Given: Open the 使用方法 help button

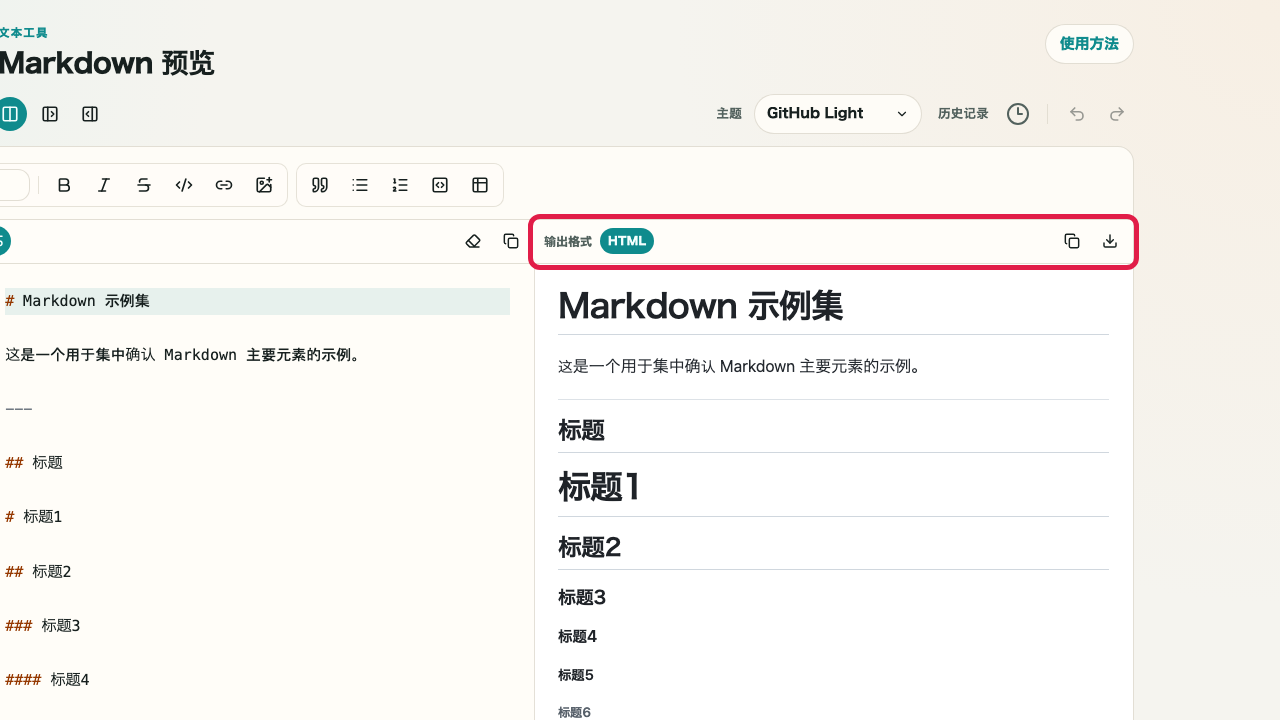Looking at the screenshot, I should [x=1089, y=44].
